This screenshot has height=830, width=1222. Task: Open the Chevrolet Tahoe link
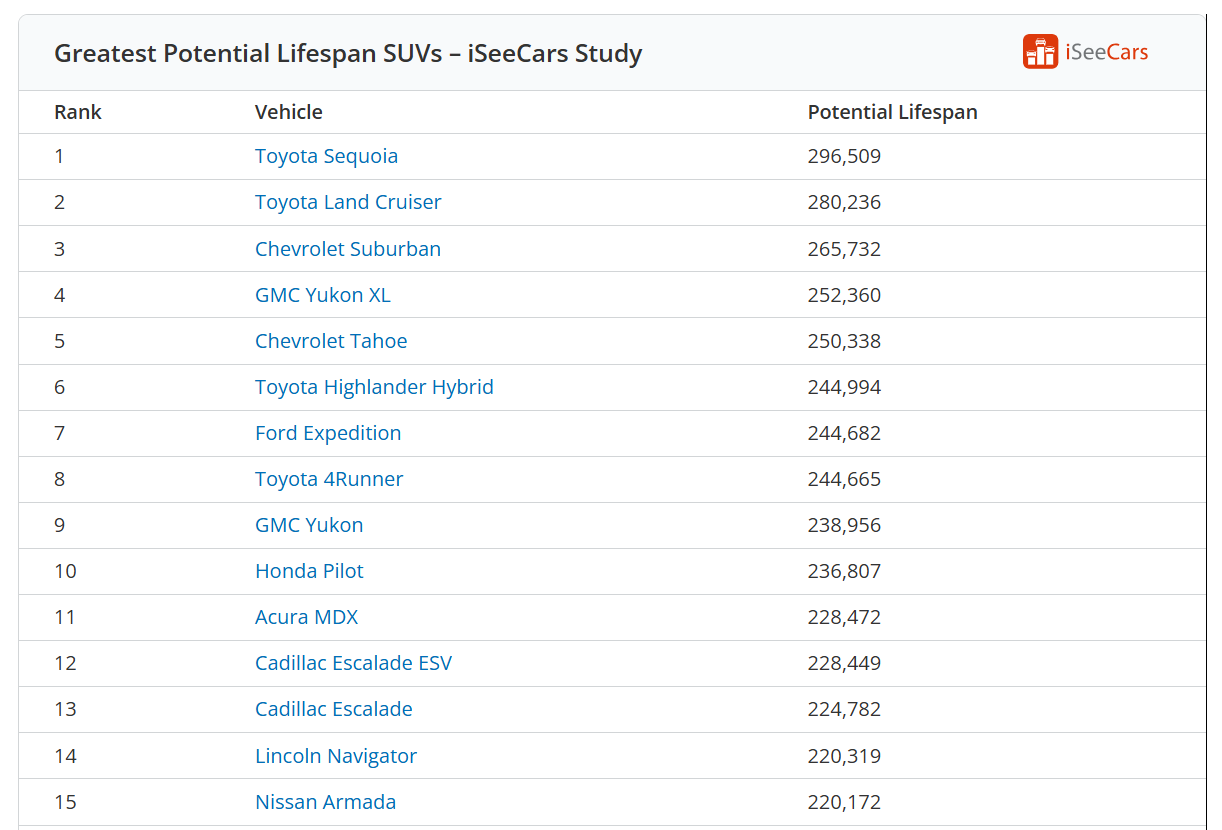pyautogui.click(x=331, y=341)
